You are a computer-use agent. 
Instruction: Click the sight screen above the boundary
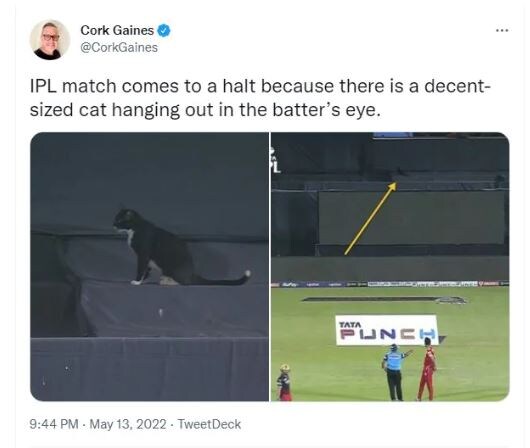click(x=411, y=217)
